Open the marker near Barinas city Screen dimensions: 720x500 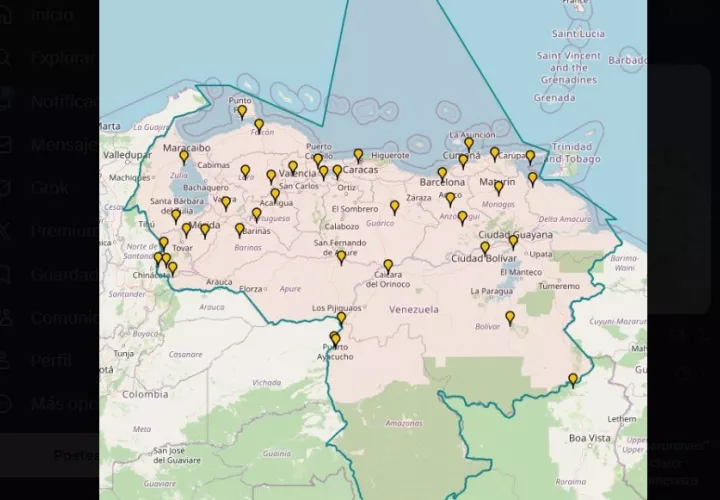pyautogui.click(x=240, y=229)
